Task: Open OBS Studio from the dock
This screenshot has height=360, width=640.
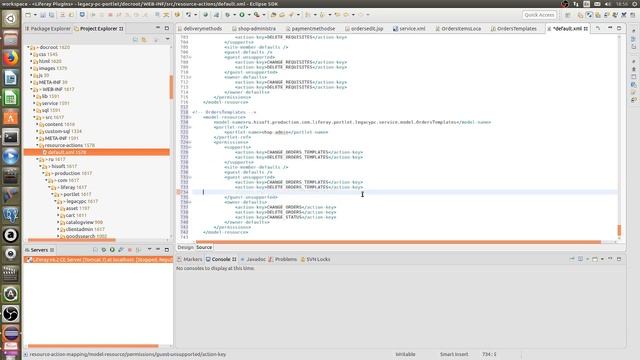Action: 11,313
